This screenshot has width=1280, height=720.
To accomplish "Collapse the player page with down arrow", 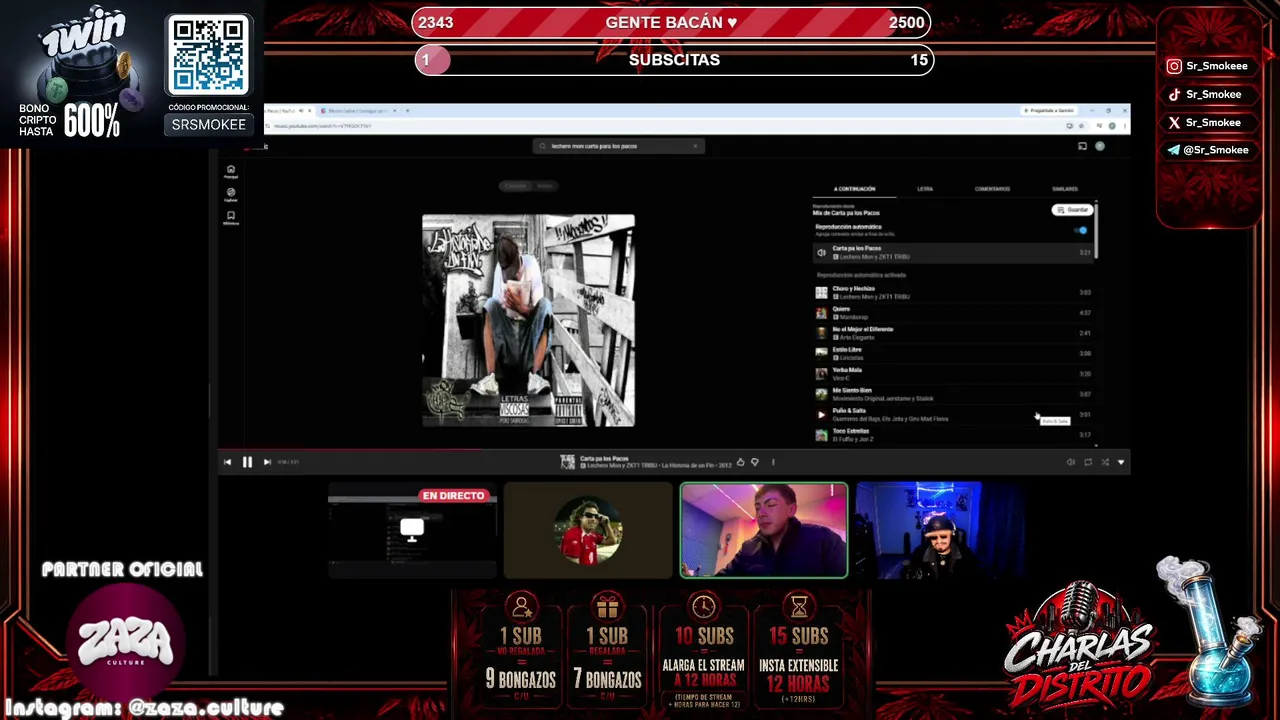I will (x=1121, y=462).
